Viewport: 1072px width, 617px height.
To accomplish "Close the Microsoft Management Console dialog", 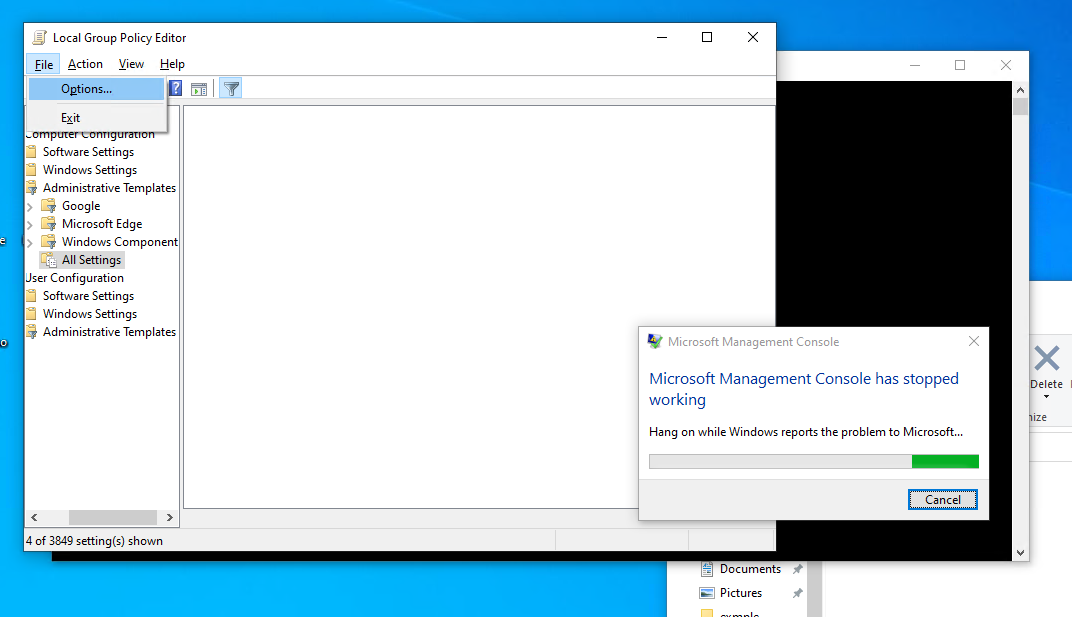I will tap(974, 341).
